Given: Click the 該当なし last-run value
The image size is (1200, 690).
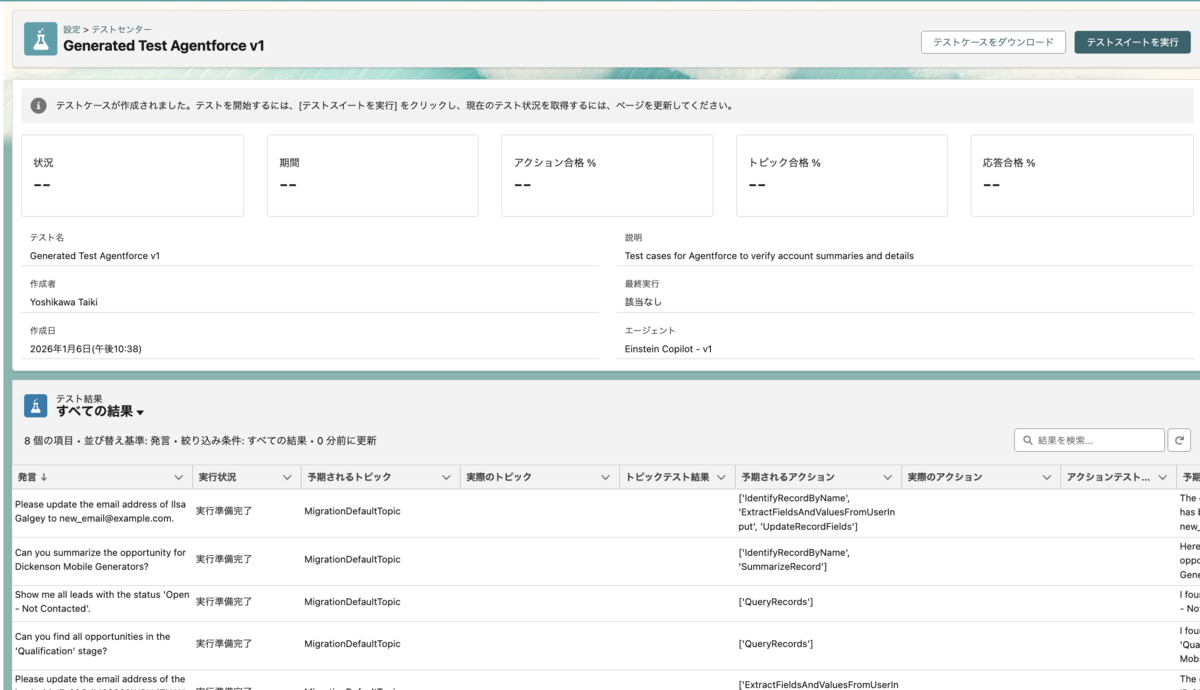Looking at the screenshot, I should point(643,302).
